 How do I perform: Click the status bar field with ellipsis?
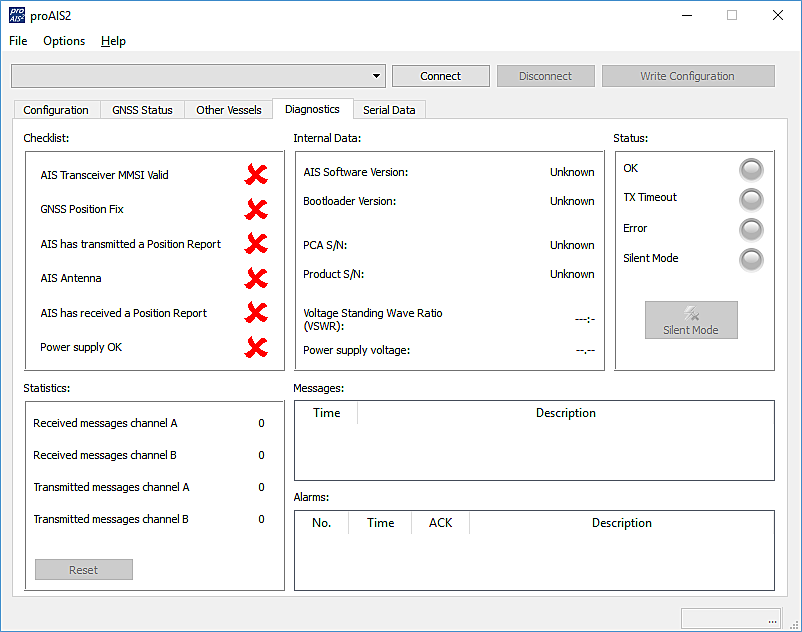[x=731, y=618]
